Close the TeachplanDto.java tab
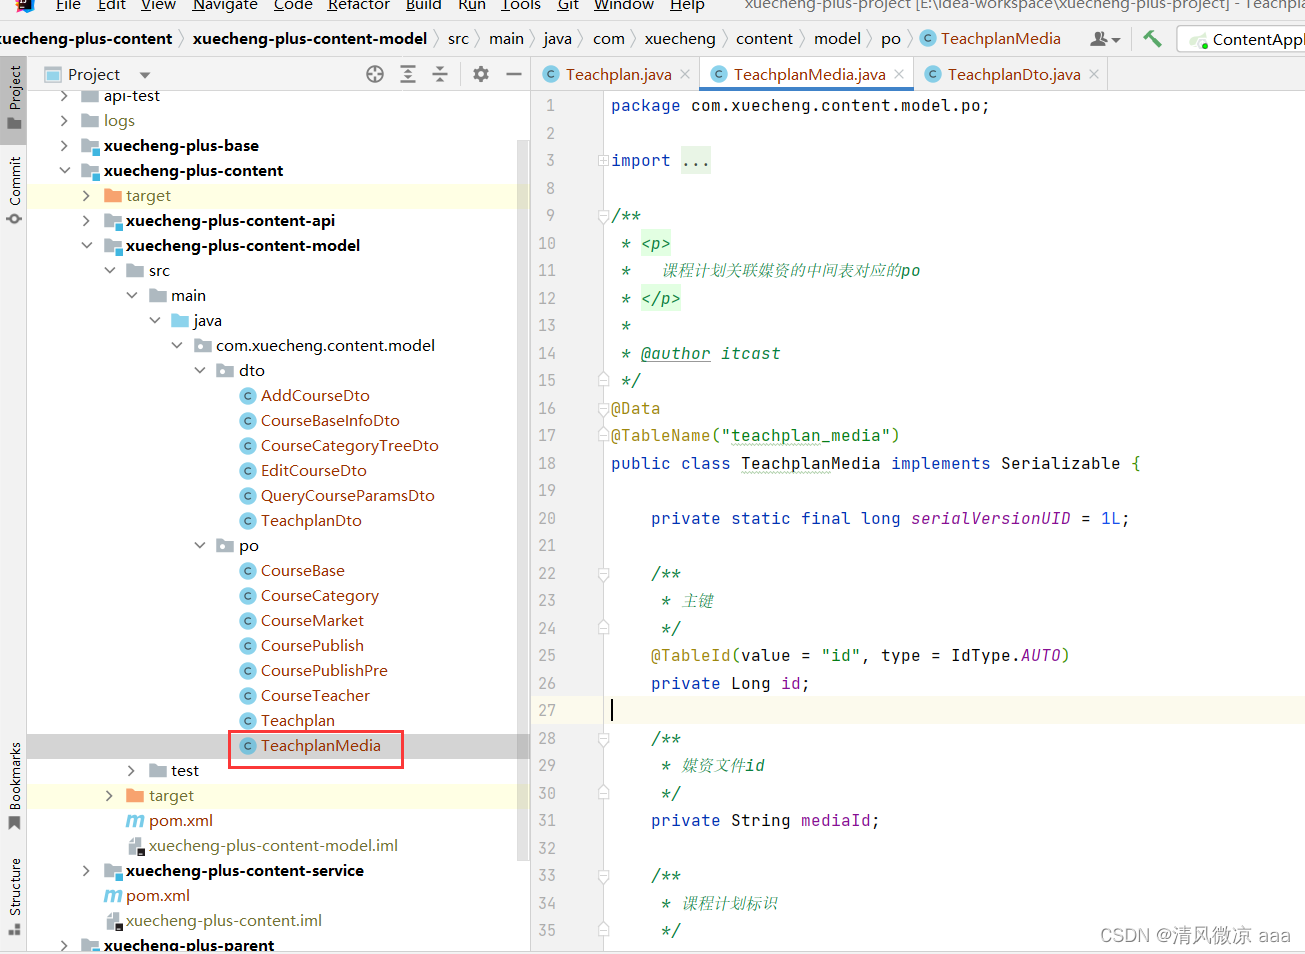This screenshot has height=954, width=1305. tap(1094, 74)
